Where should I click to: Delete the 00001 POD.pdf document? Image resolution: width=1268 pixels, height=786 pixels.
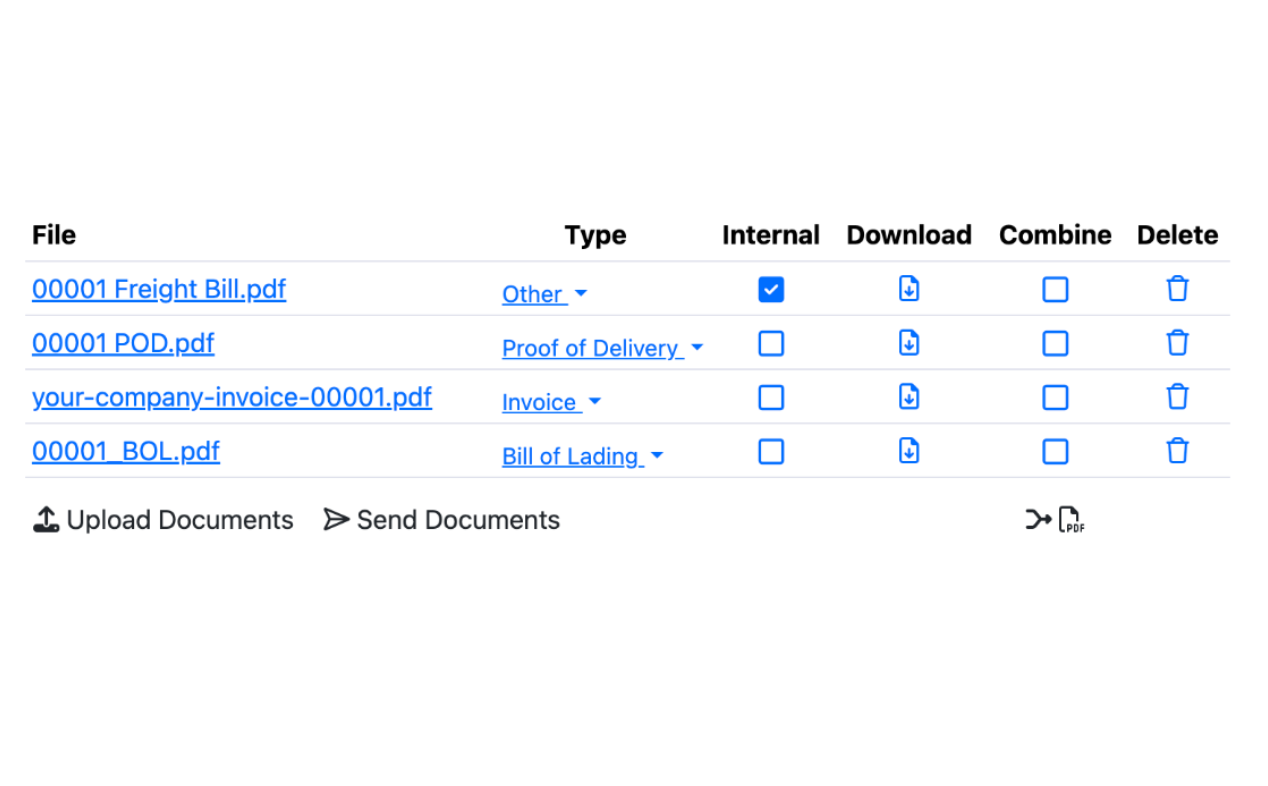pos(1177,343)
